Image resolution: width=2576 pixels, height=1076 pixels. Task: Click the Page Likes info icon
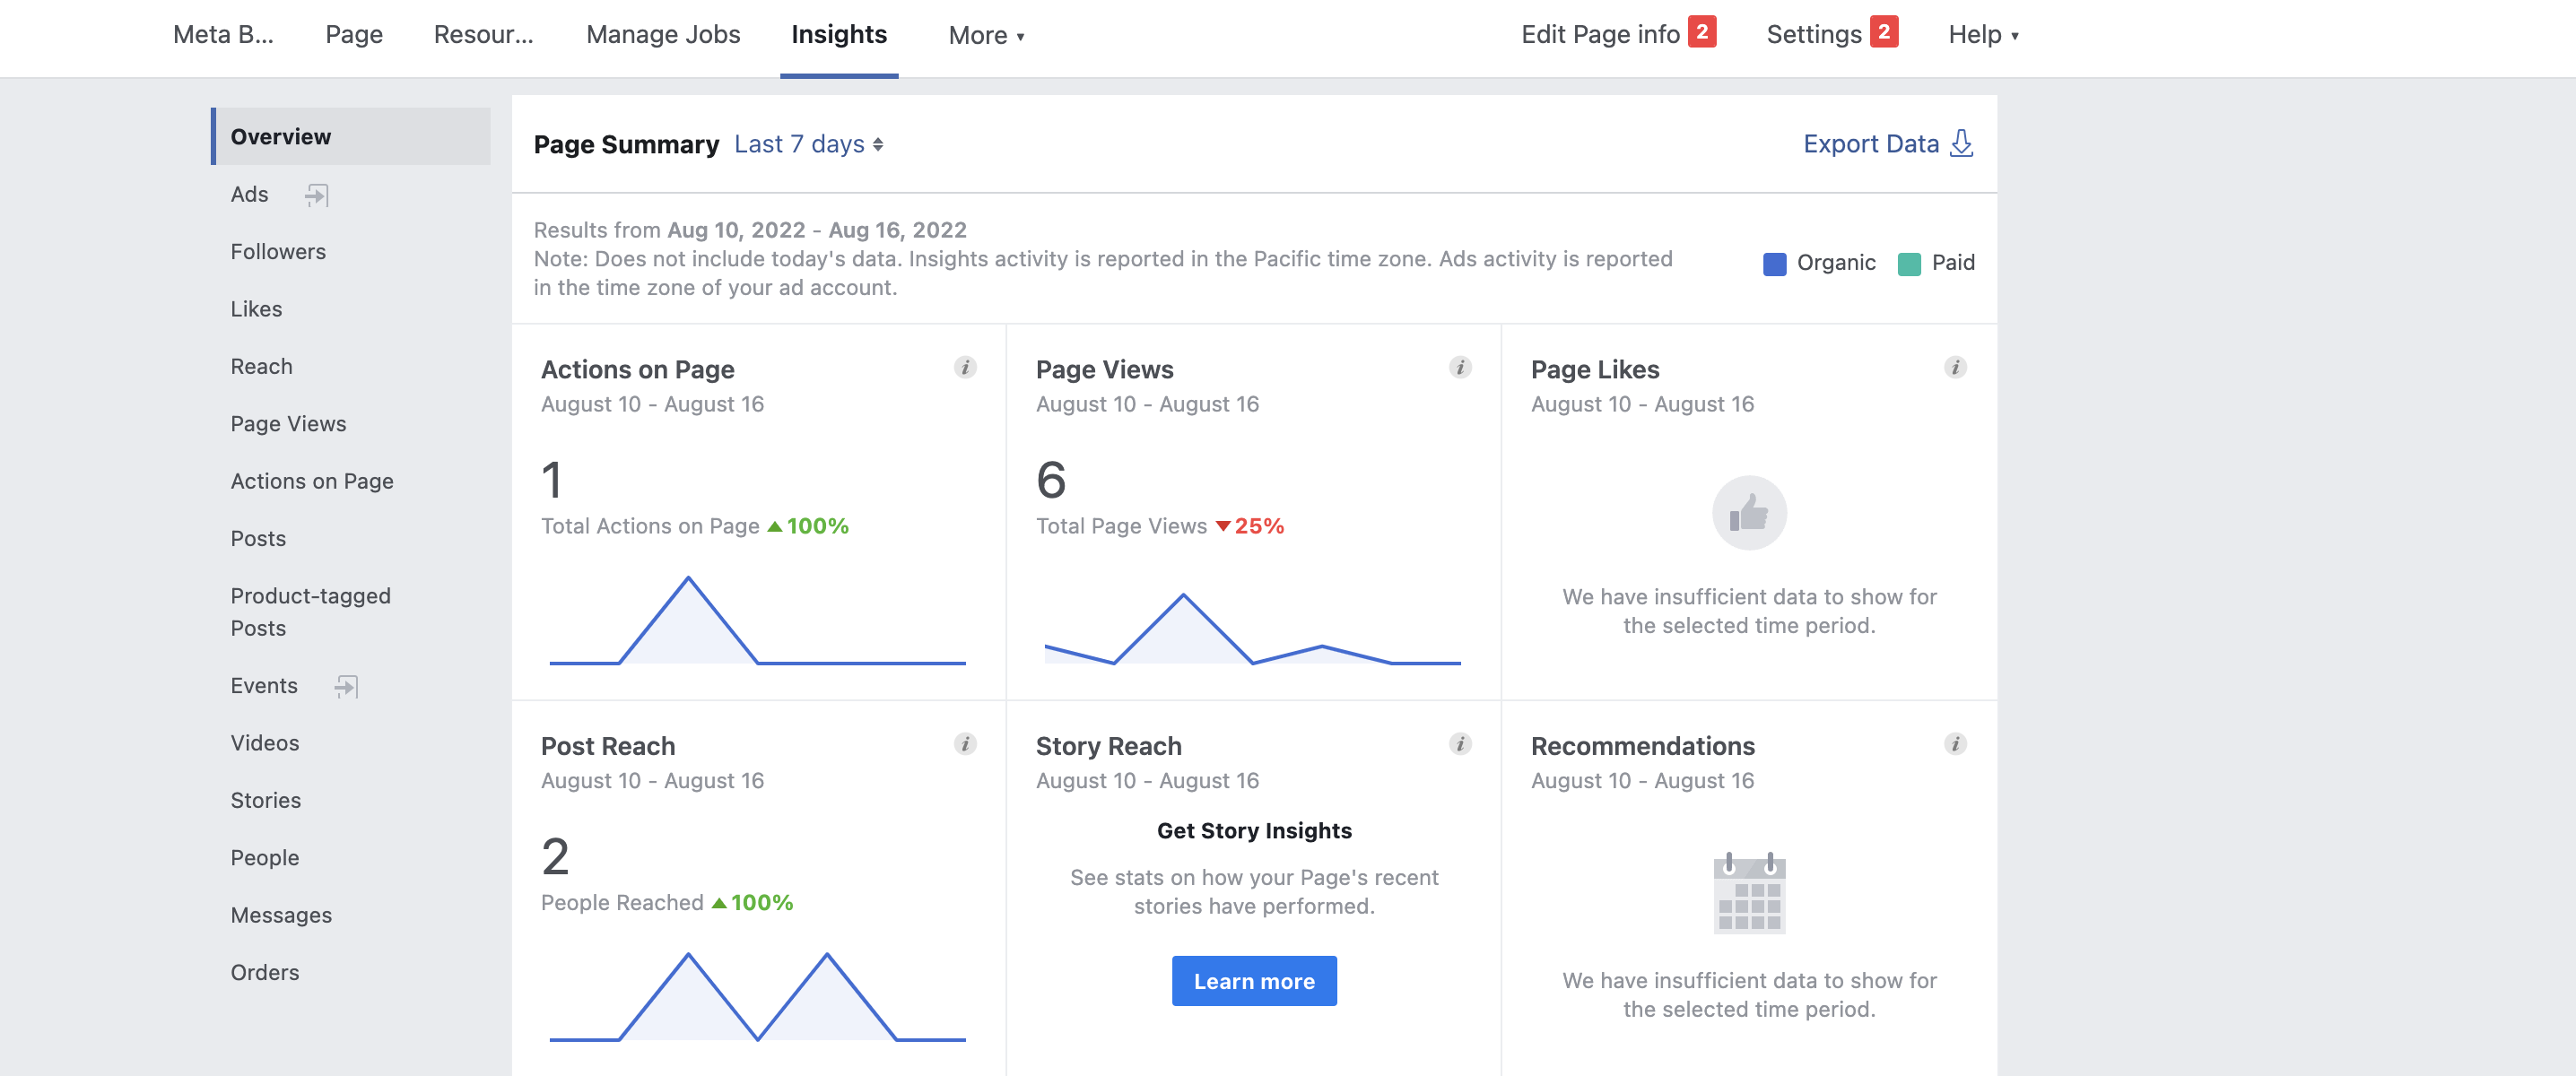coord(1955,367)
